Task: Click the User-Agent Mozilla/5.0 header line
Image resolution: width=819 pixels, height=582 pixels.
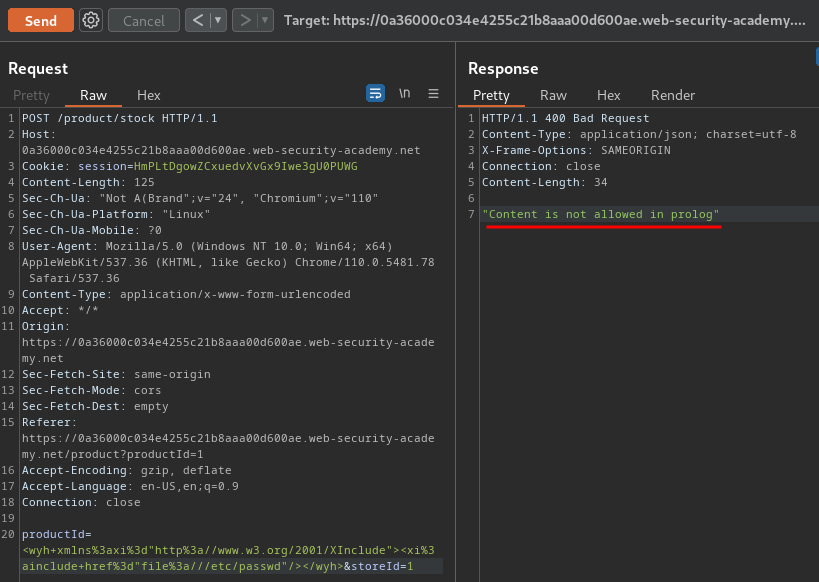Action: (228, 262)
